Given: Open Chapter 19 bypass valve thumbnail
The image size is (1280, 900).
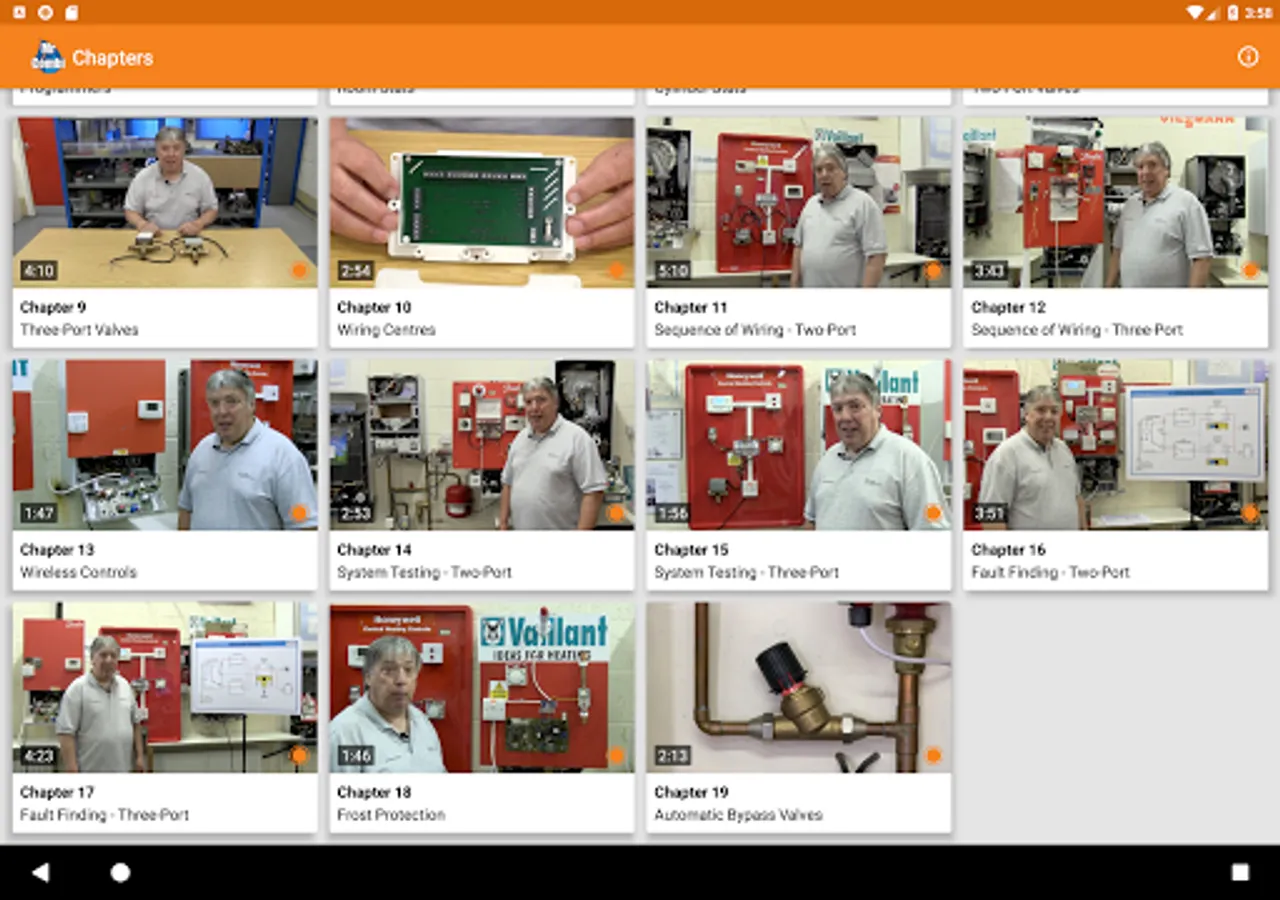Looking at the screenshot, I should pyautogui.click(x=799, y=687).
